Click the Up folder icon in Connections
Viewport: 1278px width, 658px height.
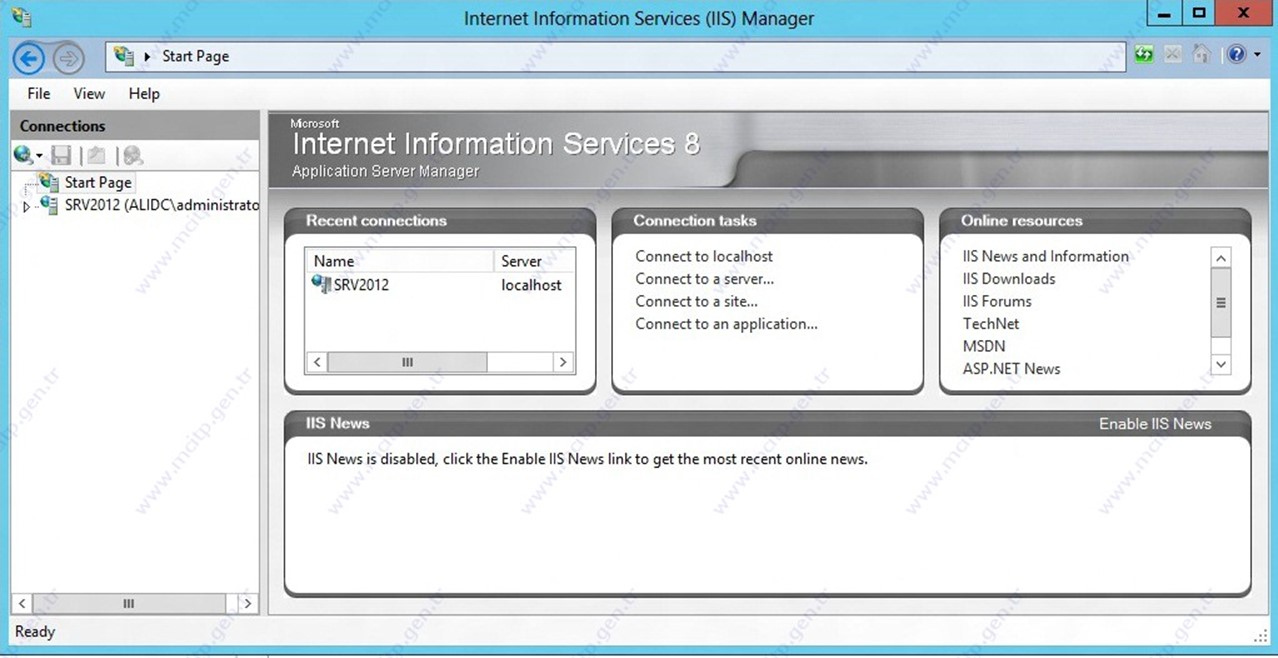tap(96, 155)
